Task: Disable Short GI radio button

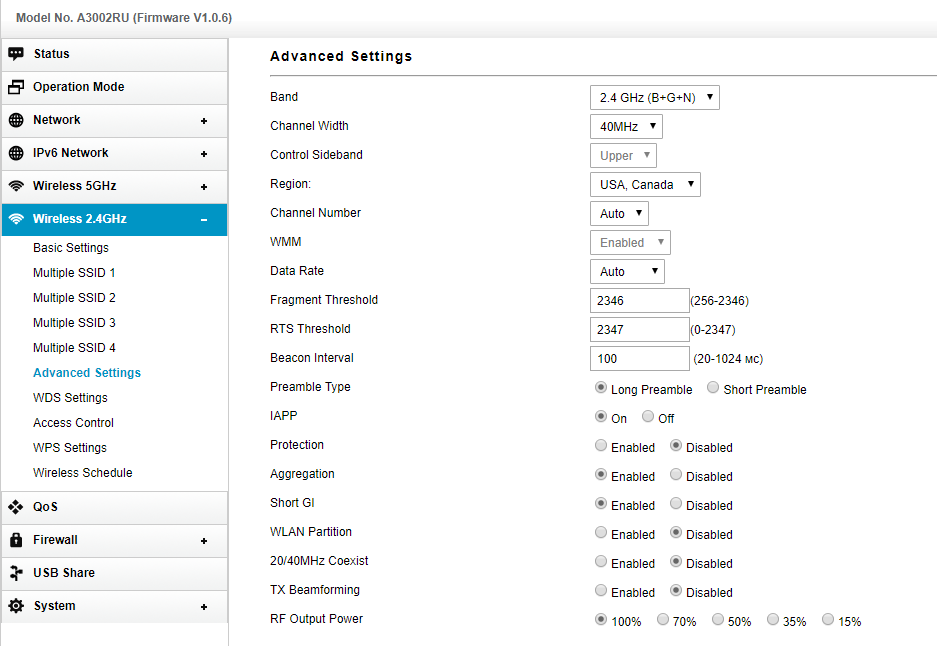Action: point(676,503)
